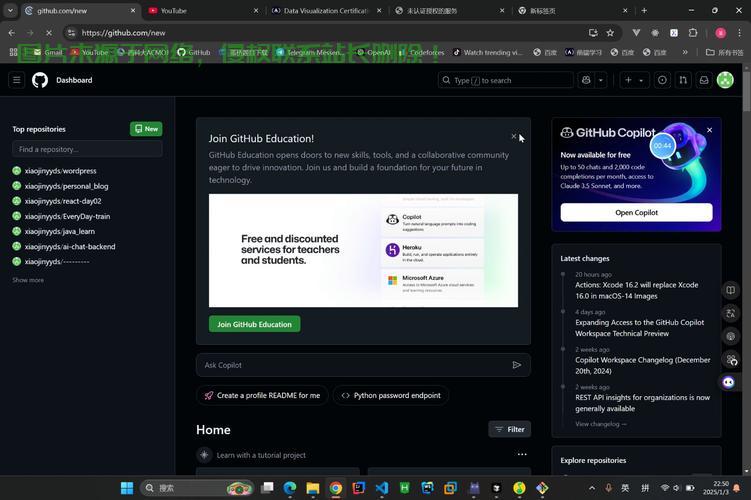
Task: Open the three-dots menu beside tutorial project
Action: [522, 454]
